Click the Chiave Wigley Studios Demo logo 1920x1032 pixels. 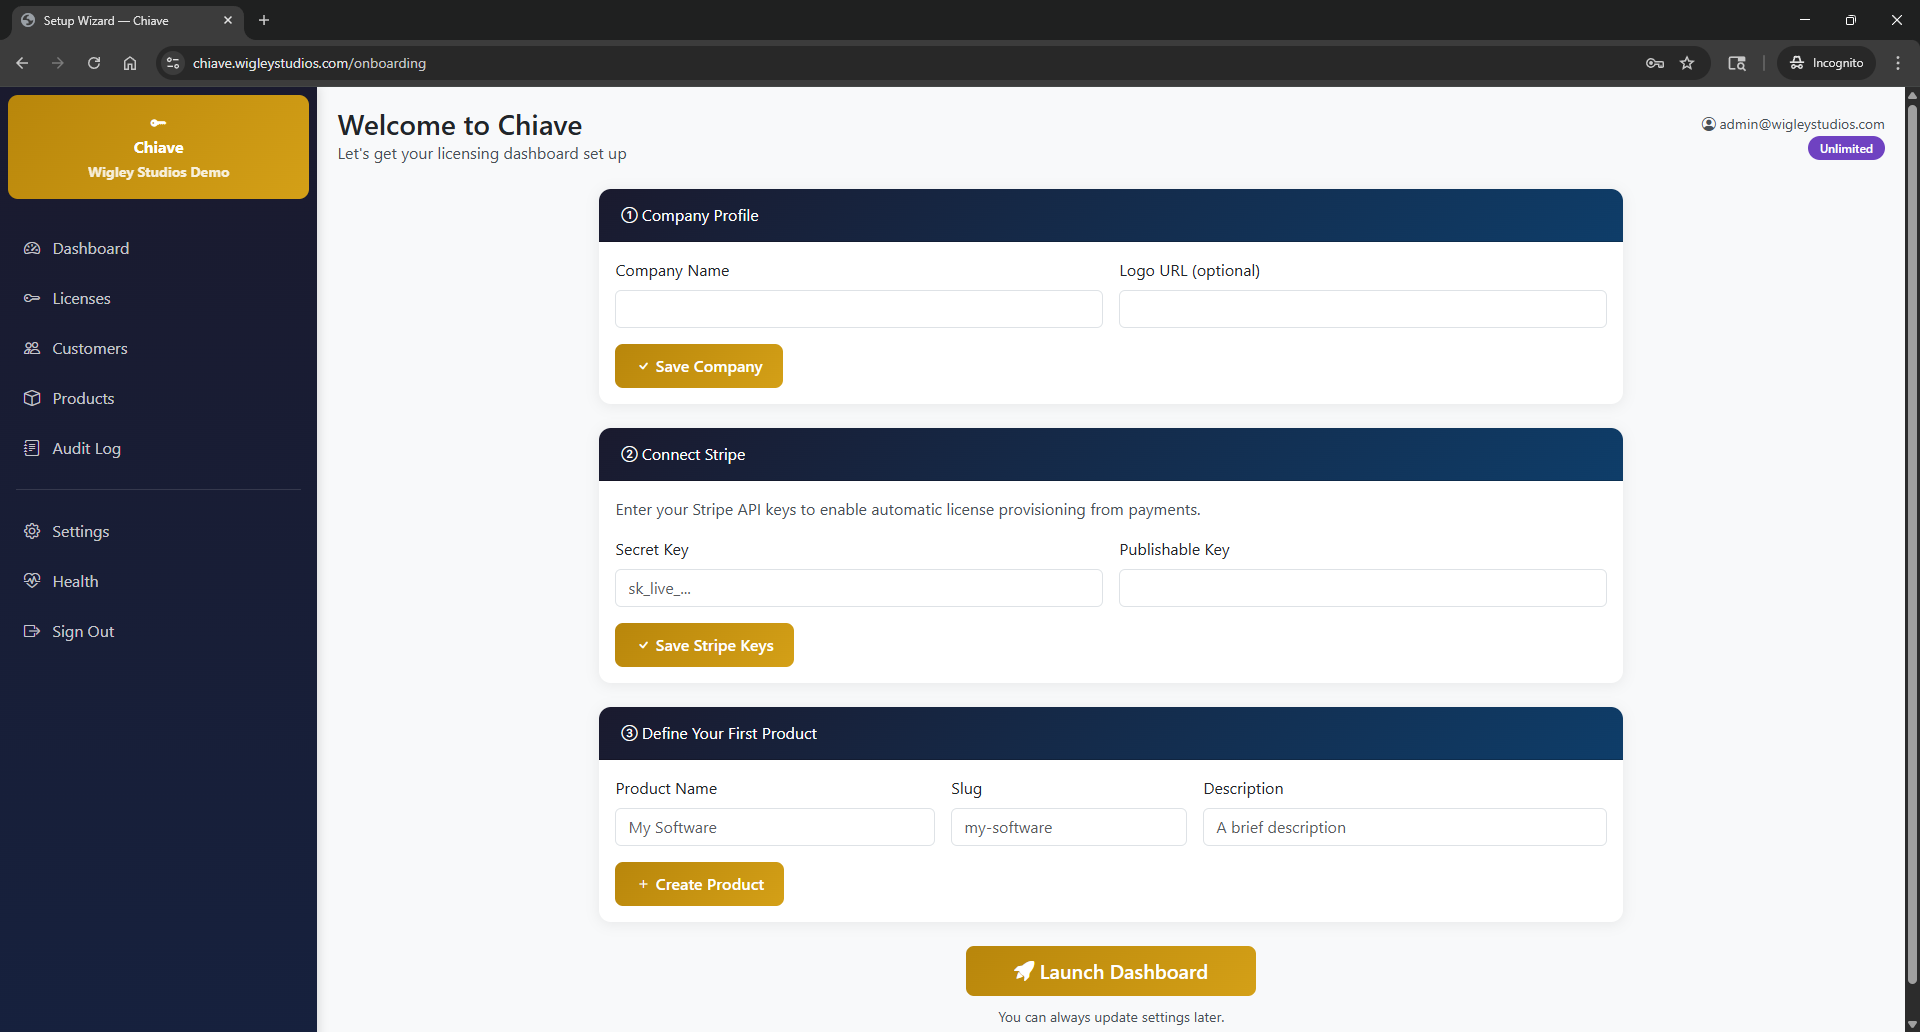158,147
